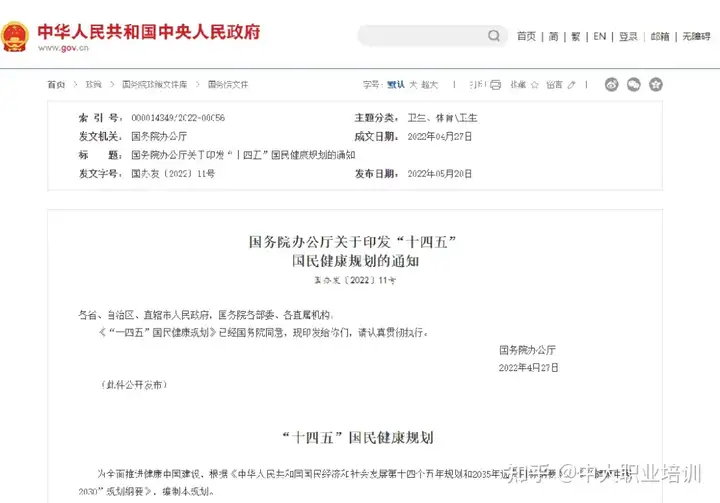Screen dimensions: 720x503
Task: Switch to English EN version
Action: (x=600, y=36)
